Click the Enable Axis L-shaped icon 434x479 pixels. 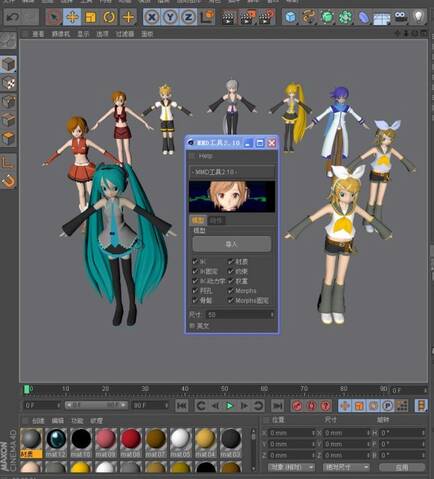coord(8,162)
